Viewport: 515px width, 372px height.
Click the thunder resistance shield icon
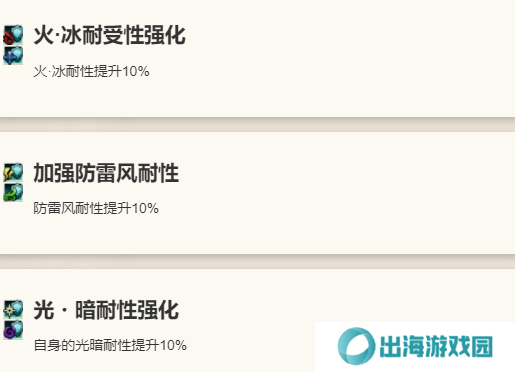(13, 172)
